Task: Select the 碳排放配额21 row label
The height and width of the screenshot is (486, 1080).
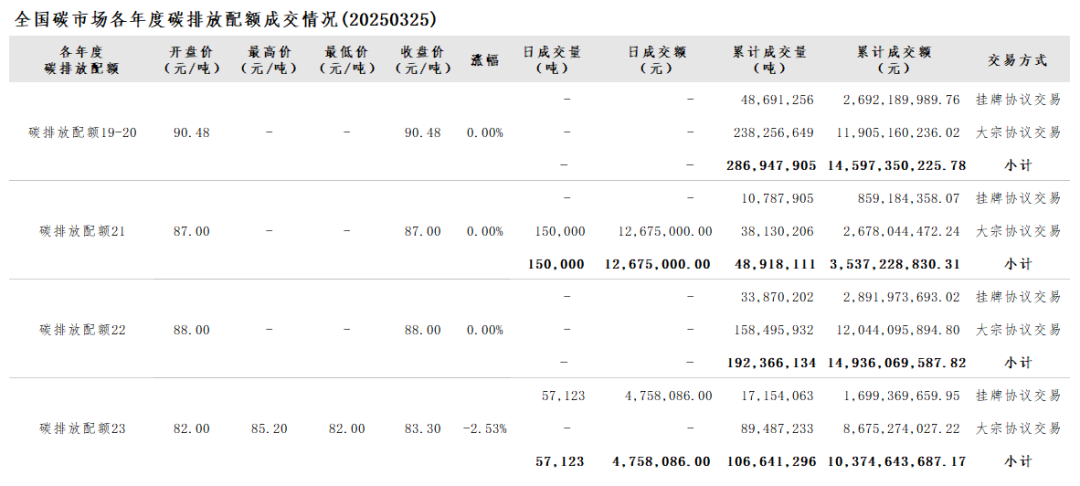Action: [83, 231]
